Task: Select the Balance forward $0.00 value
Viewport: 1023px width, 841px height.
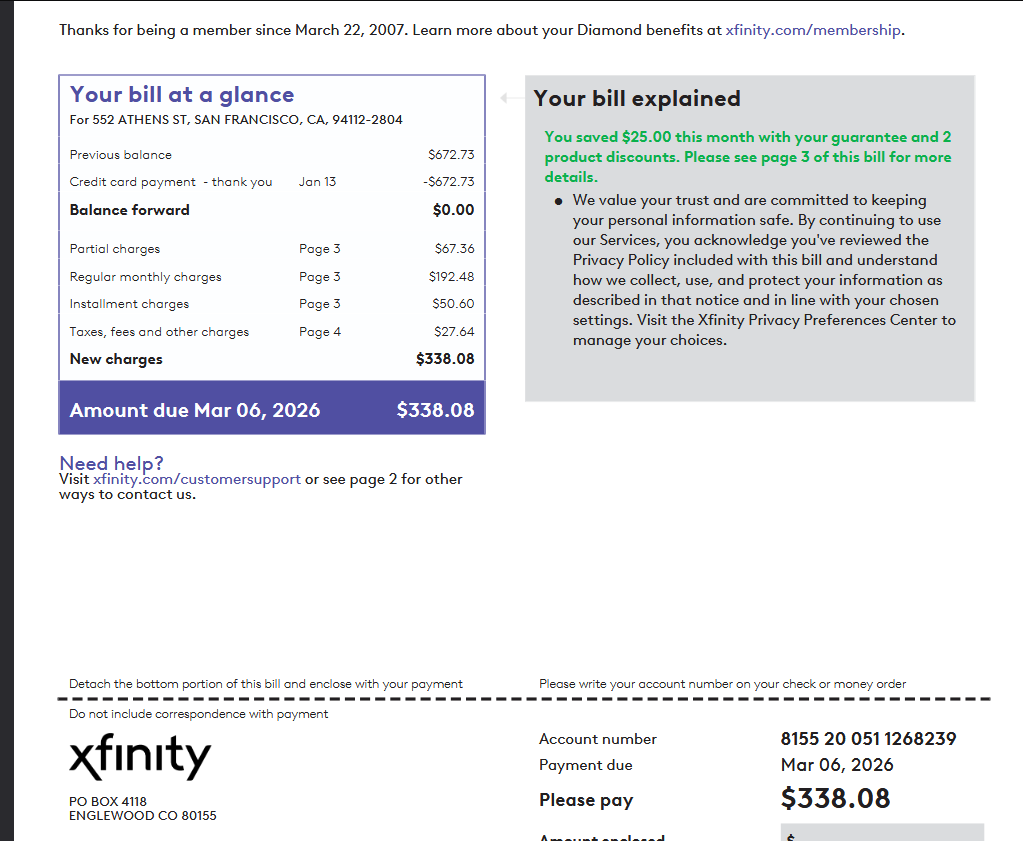Action: 453,210
